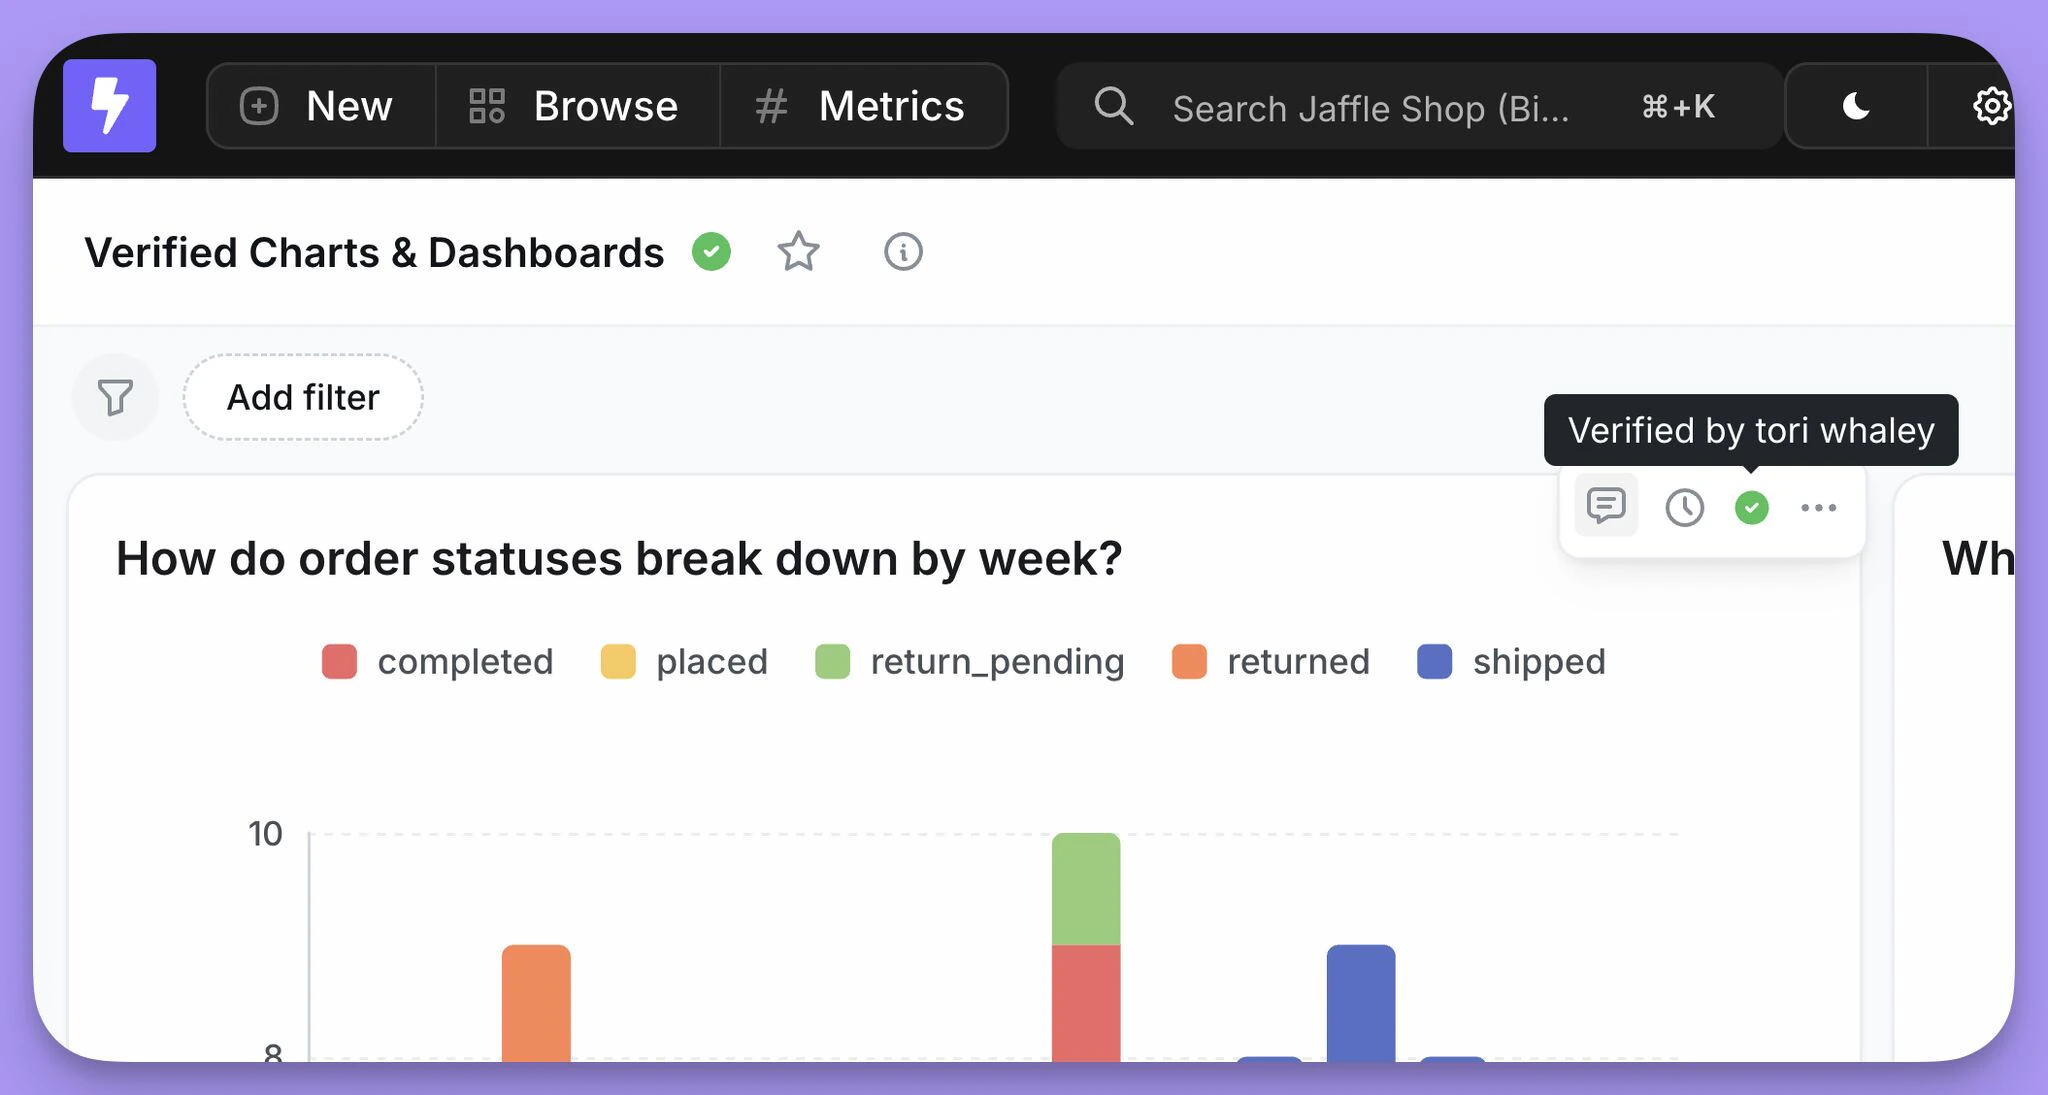
Task: Click the funnel filter icon
Action: pyautogui.click(x=115, y=397)
